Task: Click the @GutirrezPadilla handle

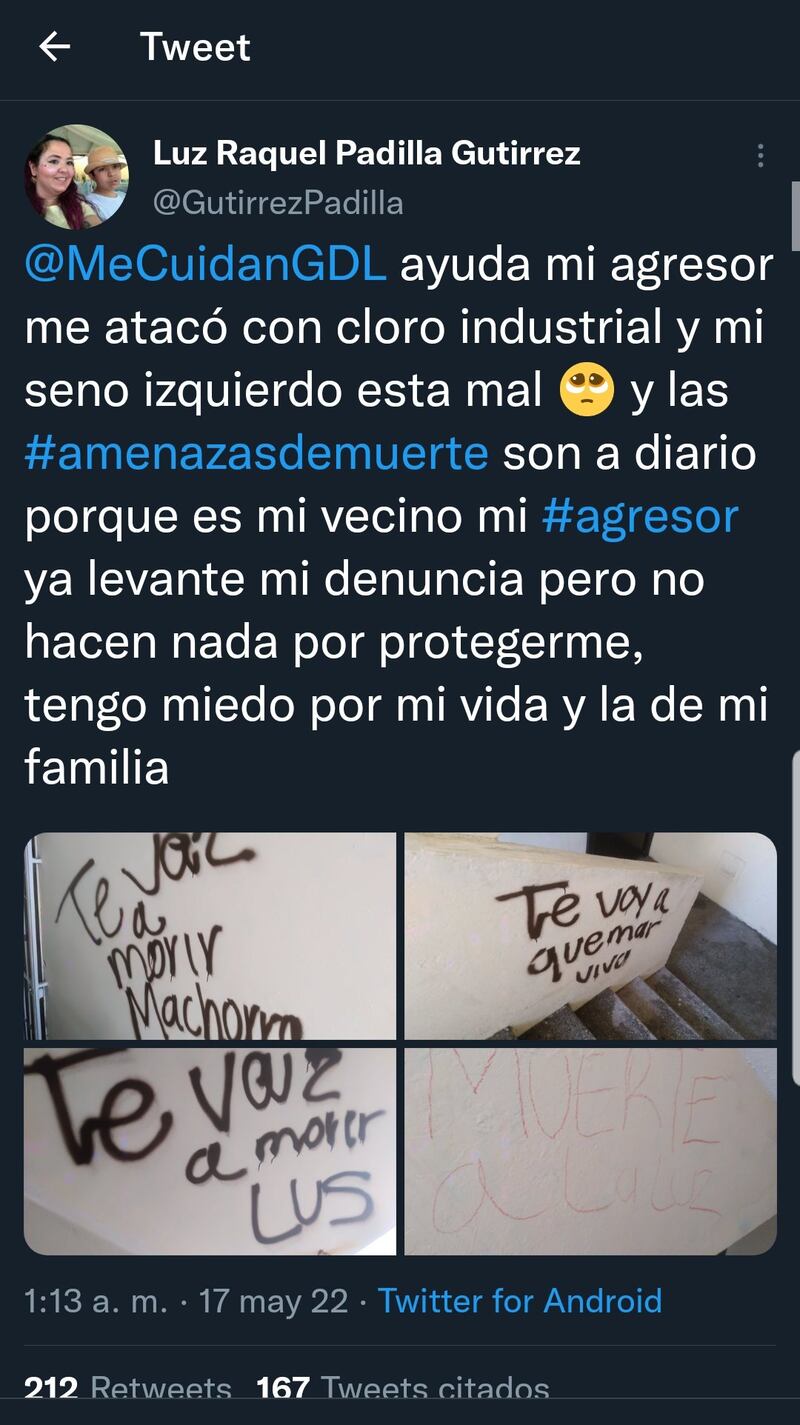Action: pyautogui.click(x=278, y=203)
